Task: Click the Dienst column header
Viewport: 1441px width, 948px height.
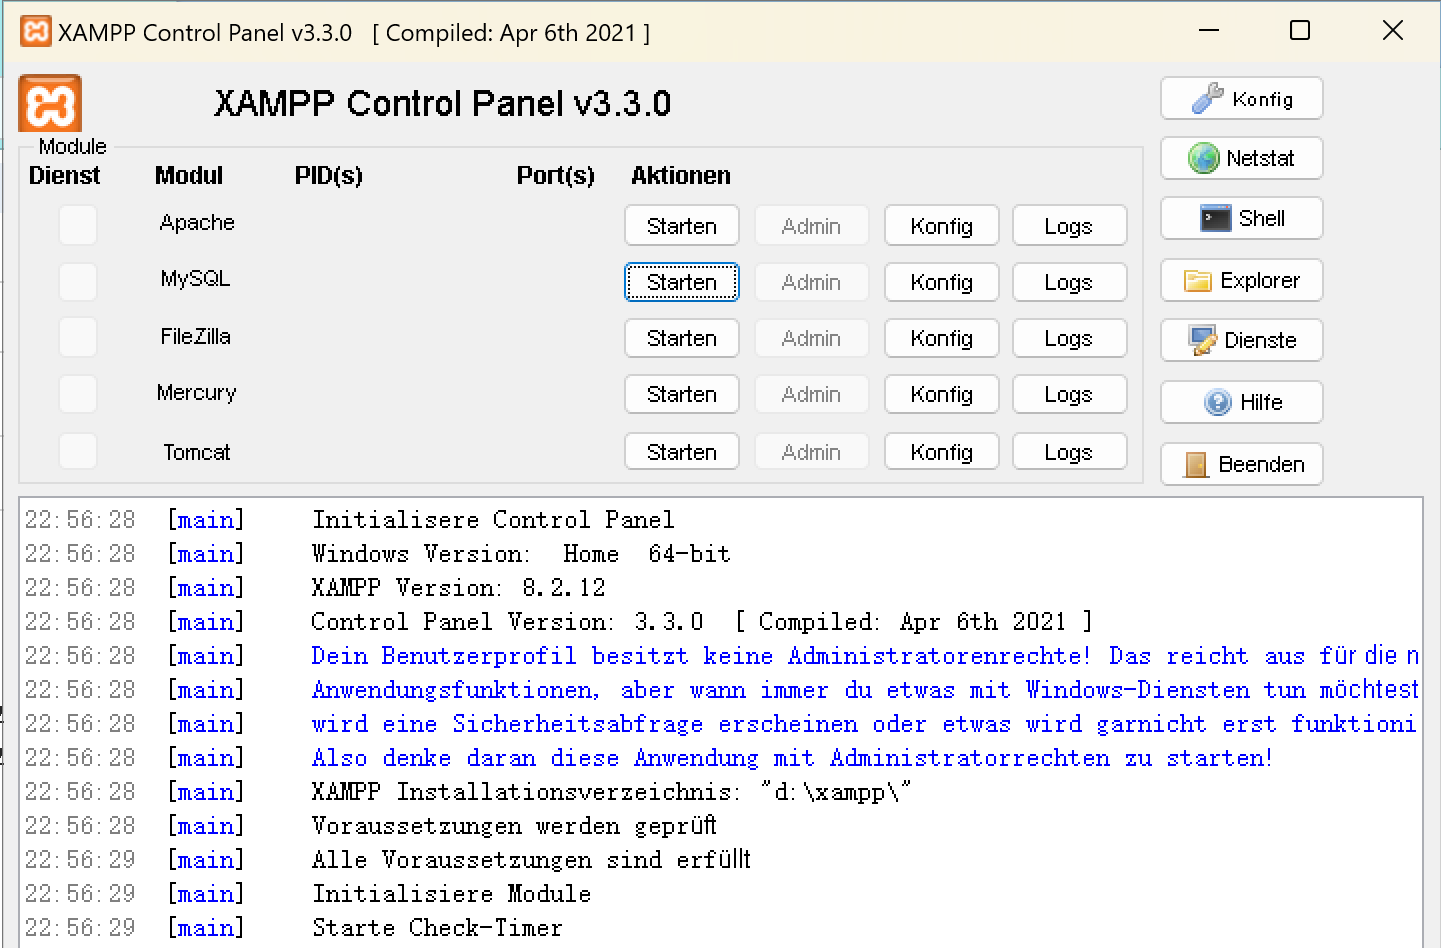Action: 64,175
